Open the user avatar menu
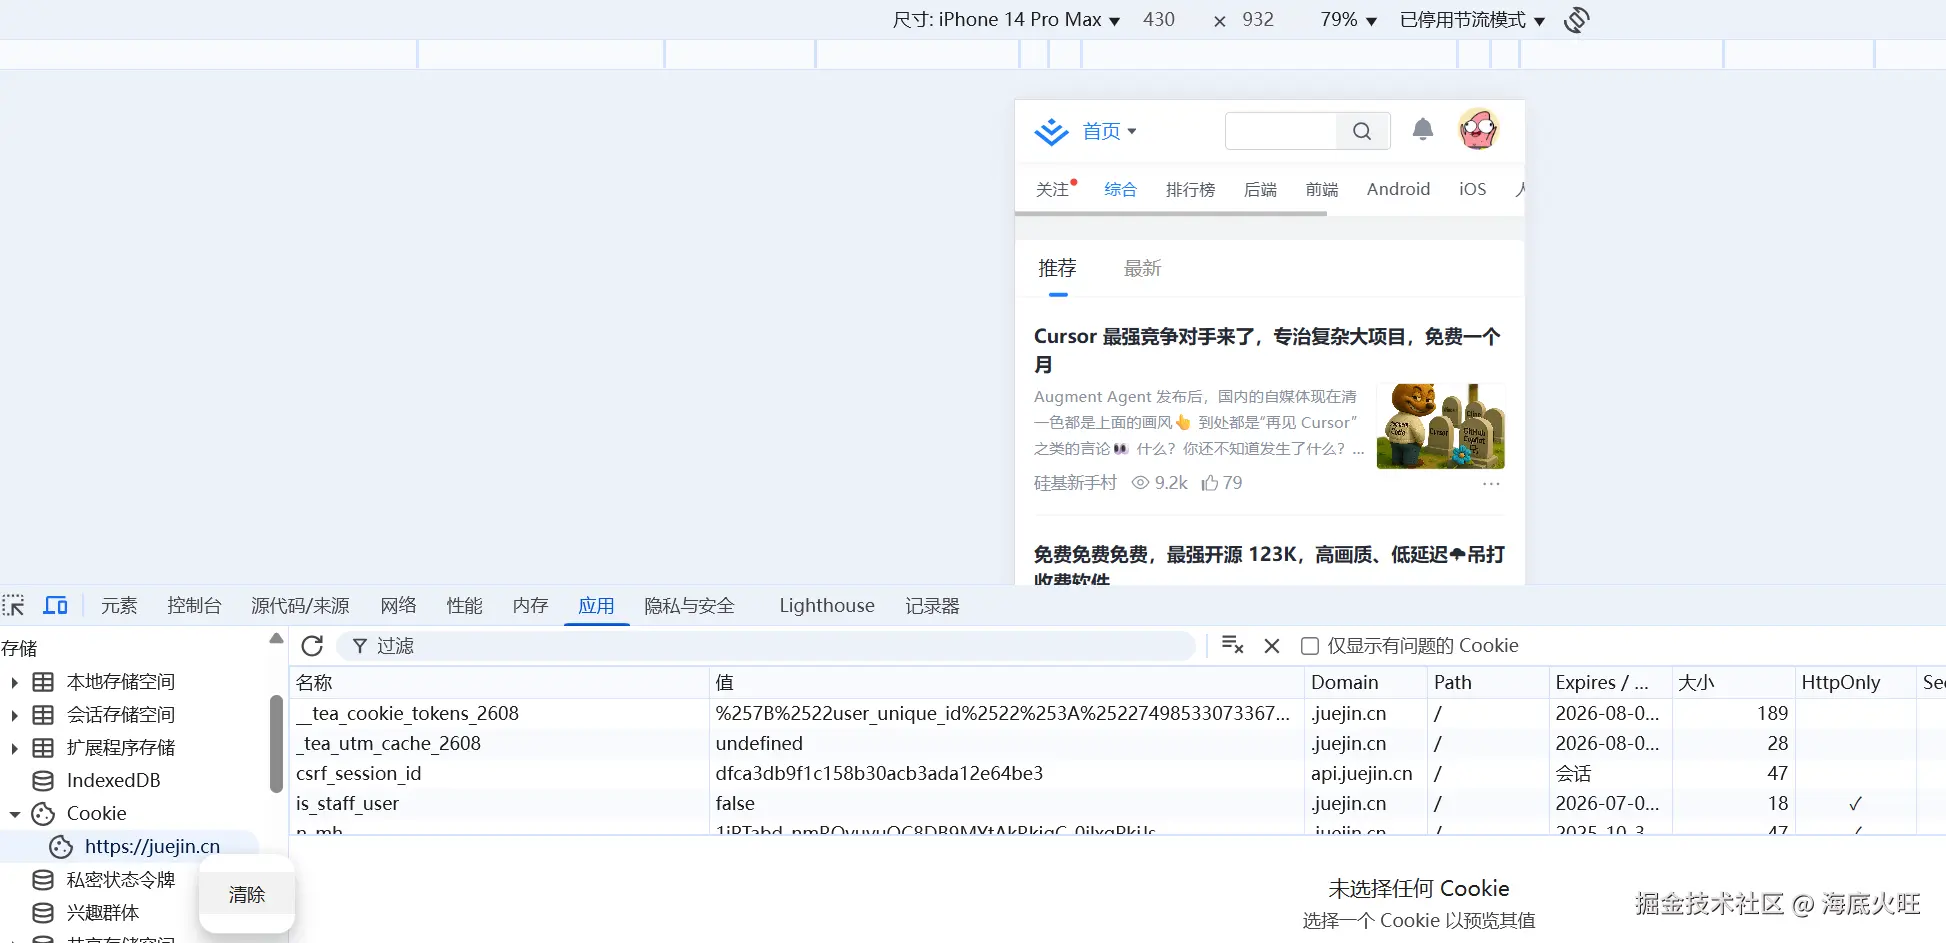1946x943 pixels. [x=1478, y=129]
